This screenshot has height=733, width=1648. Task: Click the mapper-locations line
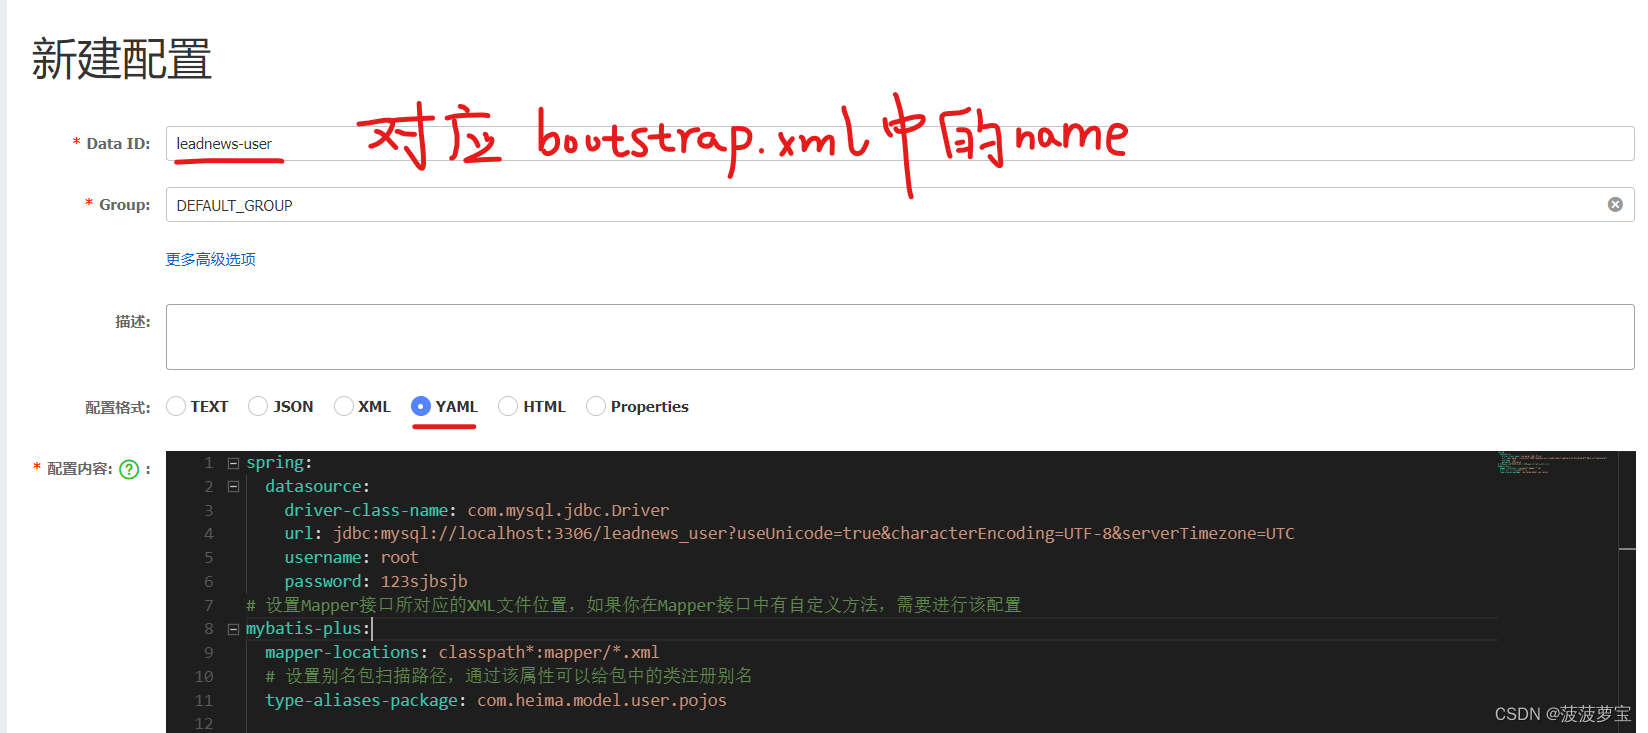pos(462,653)
